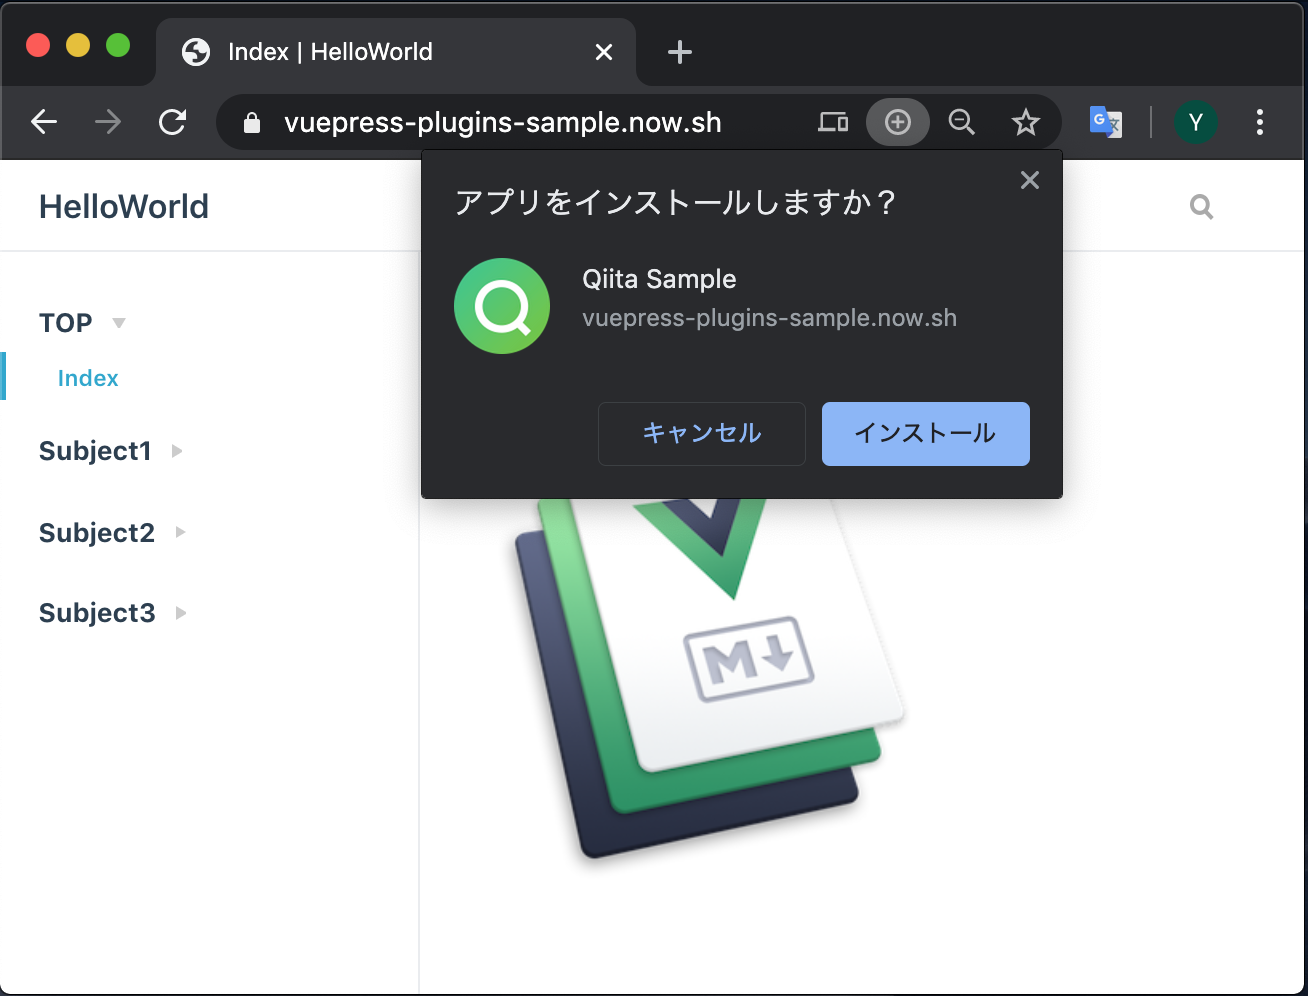Click the キャンセル button
Screen dimensions: 1308x996
click(x=702, y=434)
